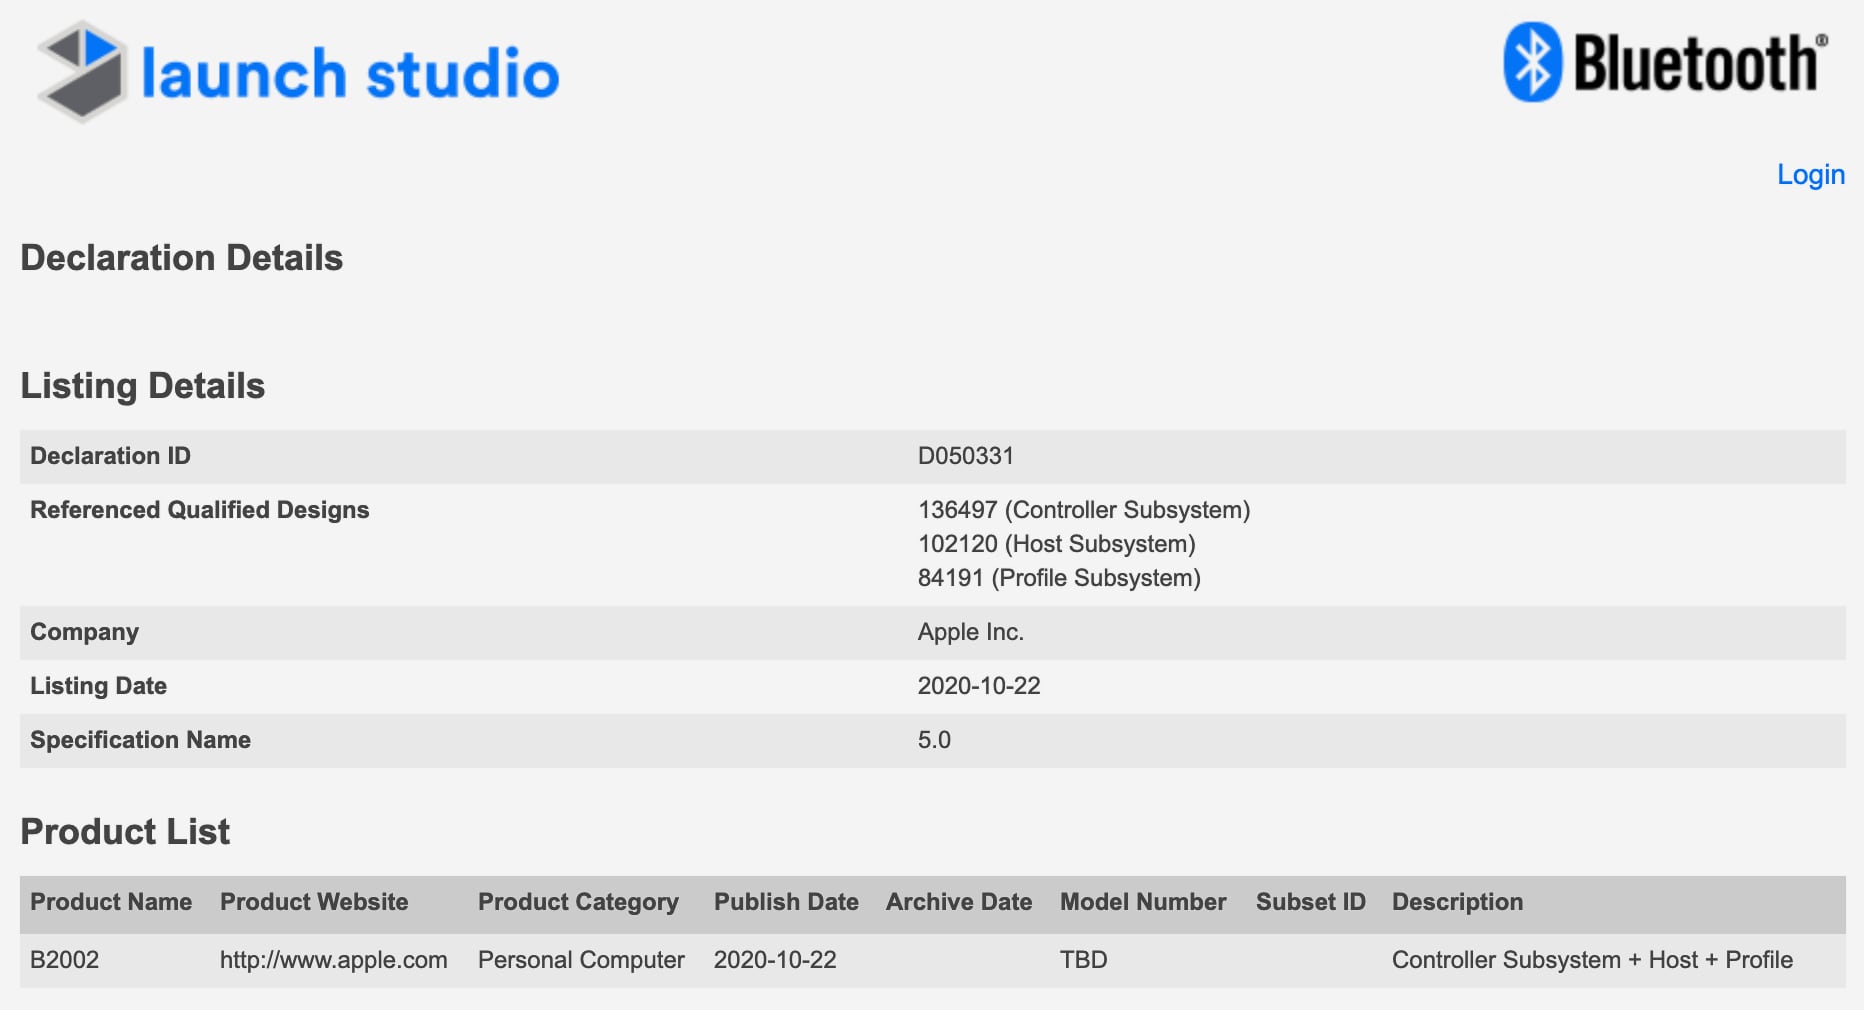Select publish date 2020-10-22 in product row
The image size is (1864, 1010).
[x=775, y=960]
